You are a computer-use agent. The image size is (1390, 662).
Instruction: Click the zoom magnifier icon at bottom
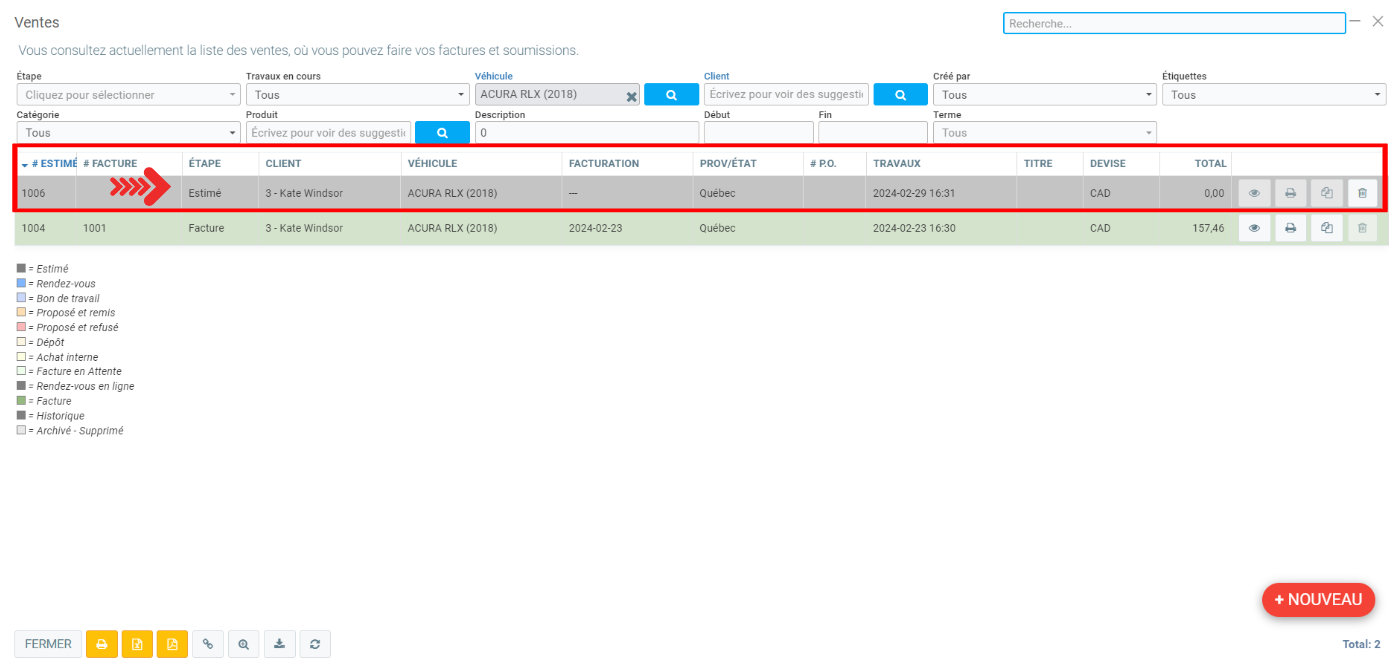pyautogui.click(x=243, y=645)
